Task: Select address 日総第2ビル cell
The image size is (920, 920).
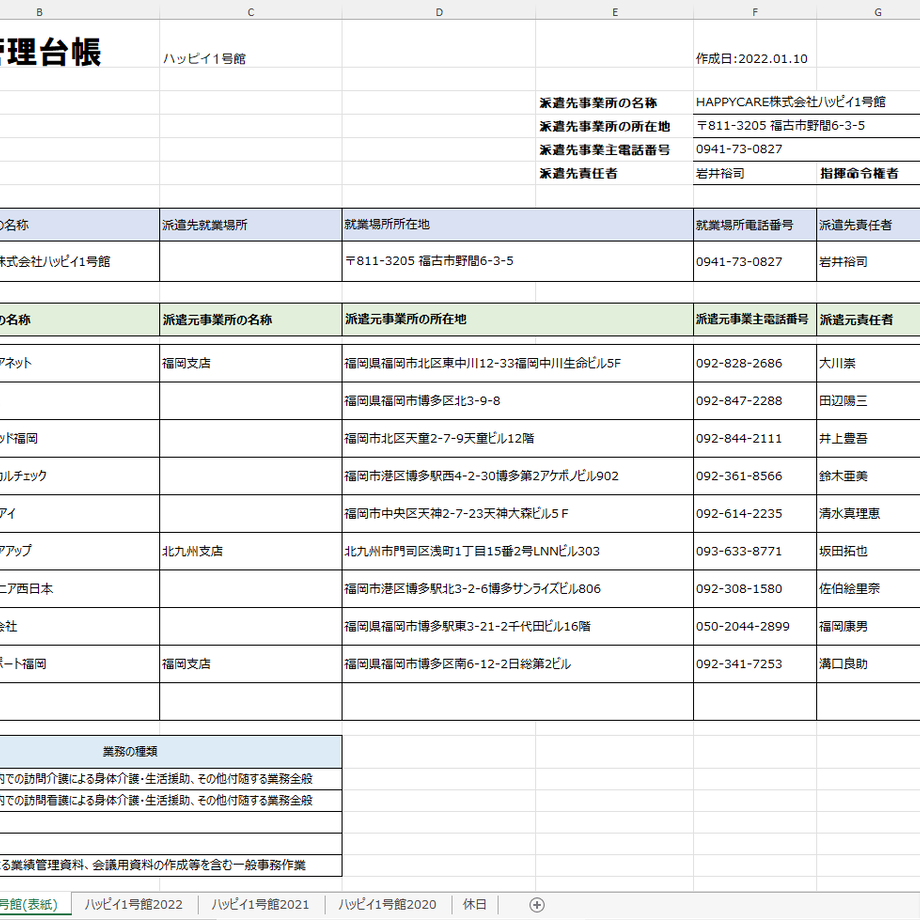Action: point(518,664)
